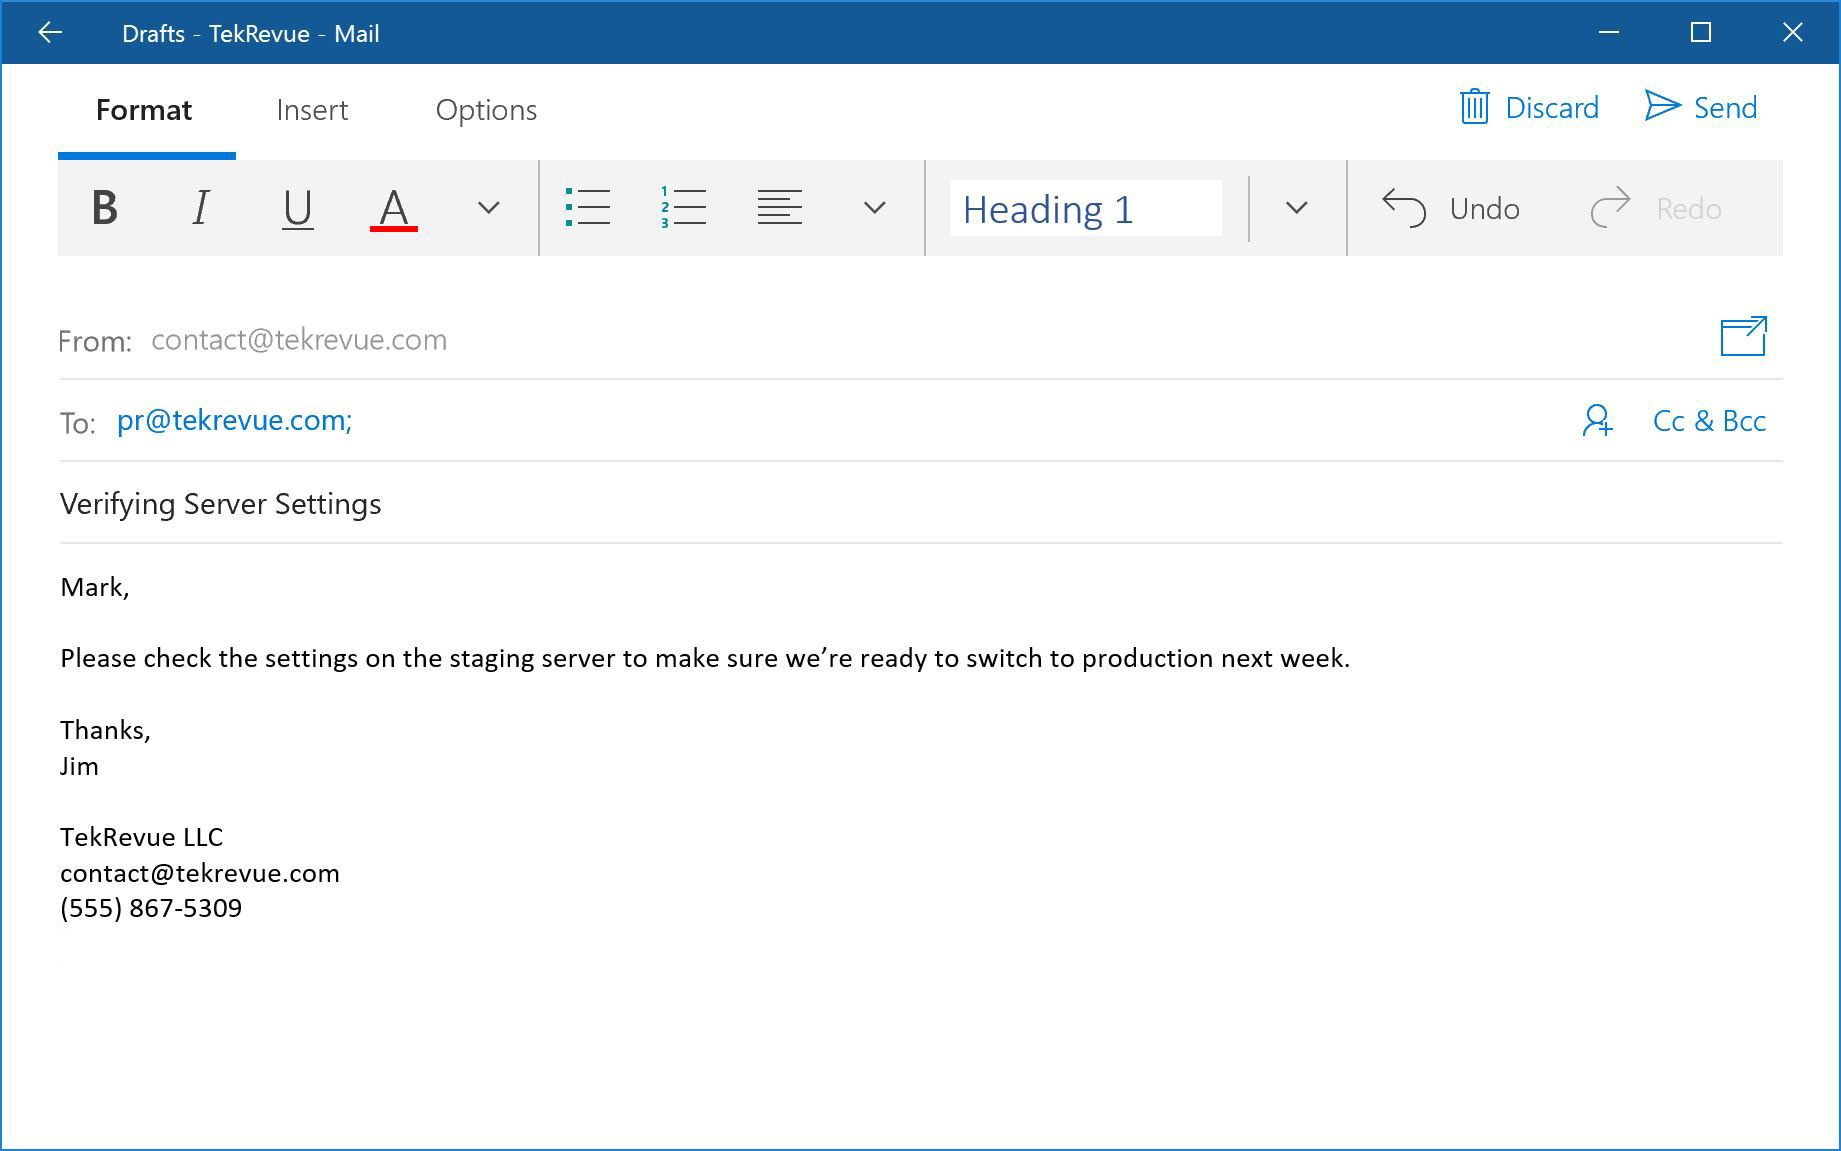Undo the last action
Image resolution: width=1841 pixels, height=1151 pixels.
[1450, 208]
